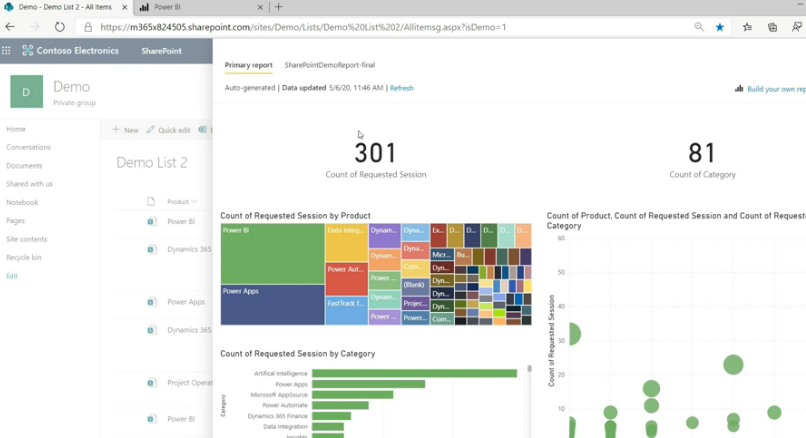The width and height of the screenshot is (806, 438).
Task: Click the 301 Count of Requested Session card
Action: click(376, 160)
